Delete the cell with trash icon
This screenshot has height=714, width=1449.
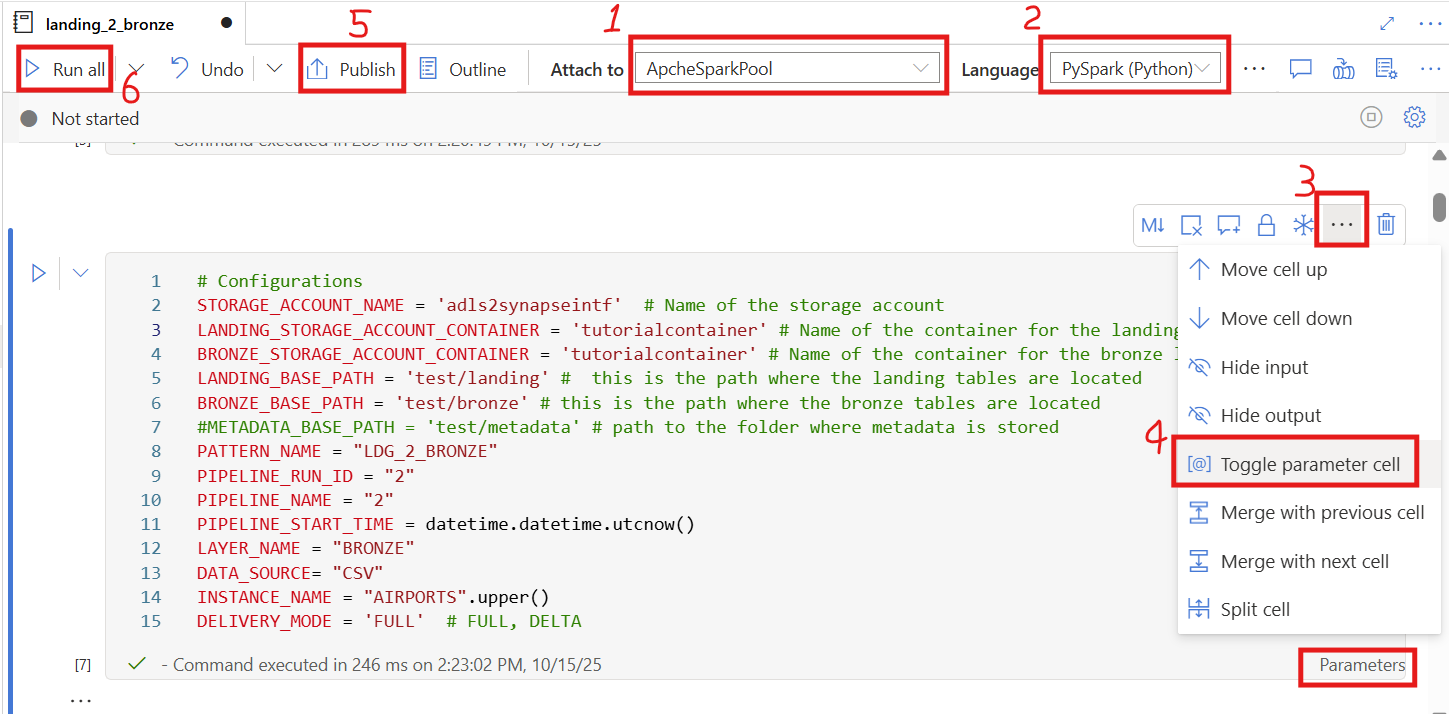pos(1386,225)
